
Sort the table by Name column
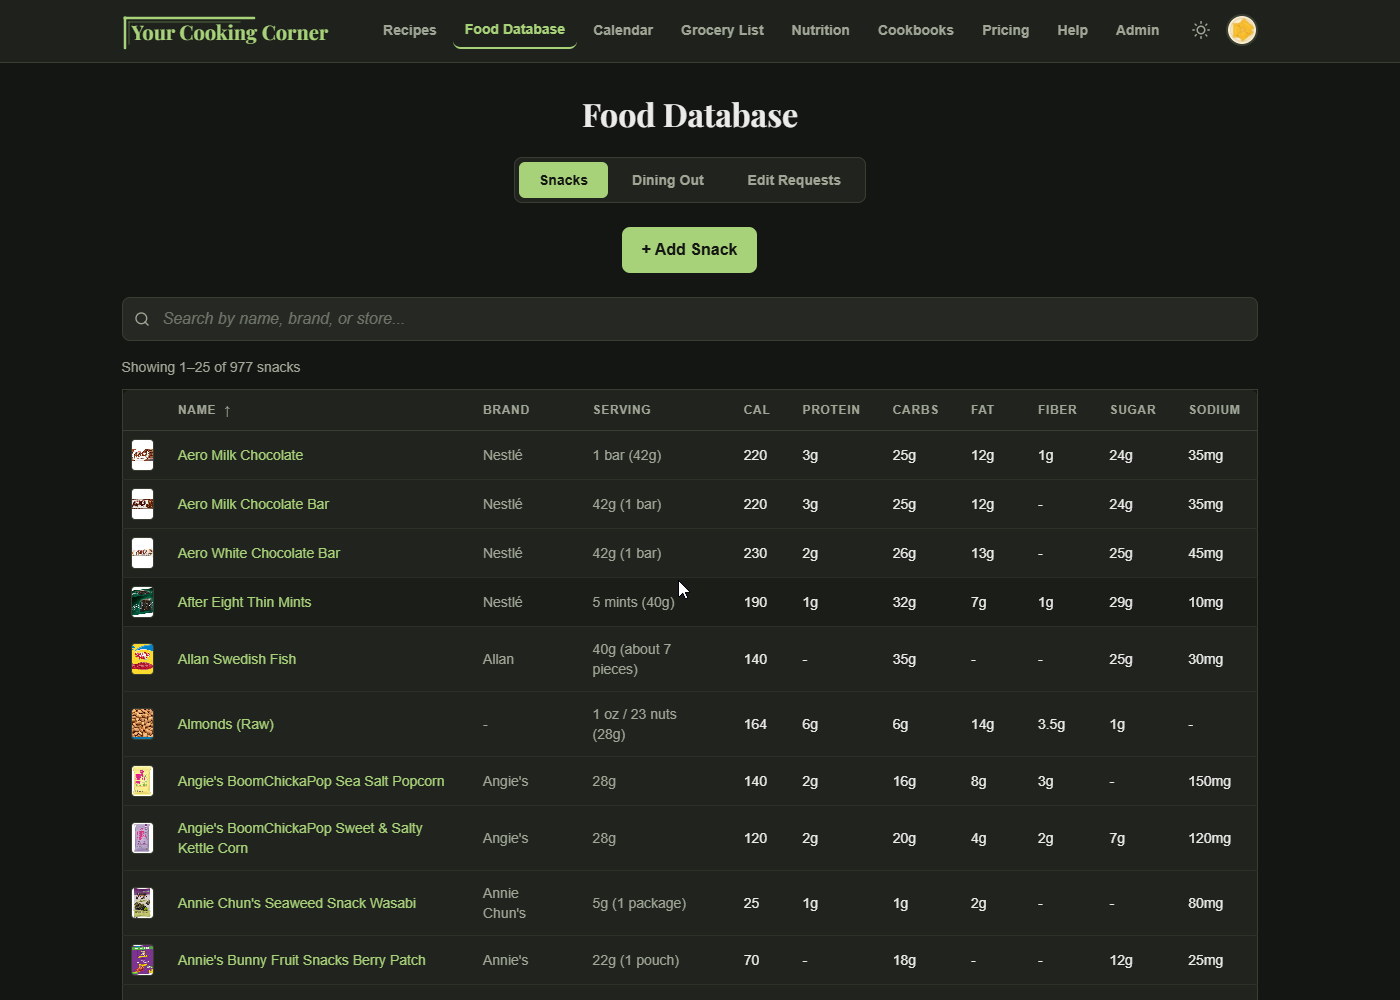pos(204,410)
